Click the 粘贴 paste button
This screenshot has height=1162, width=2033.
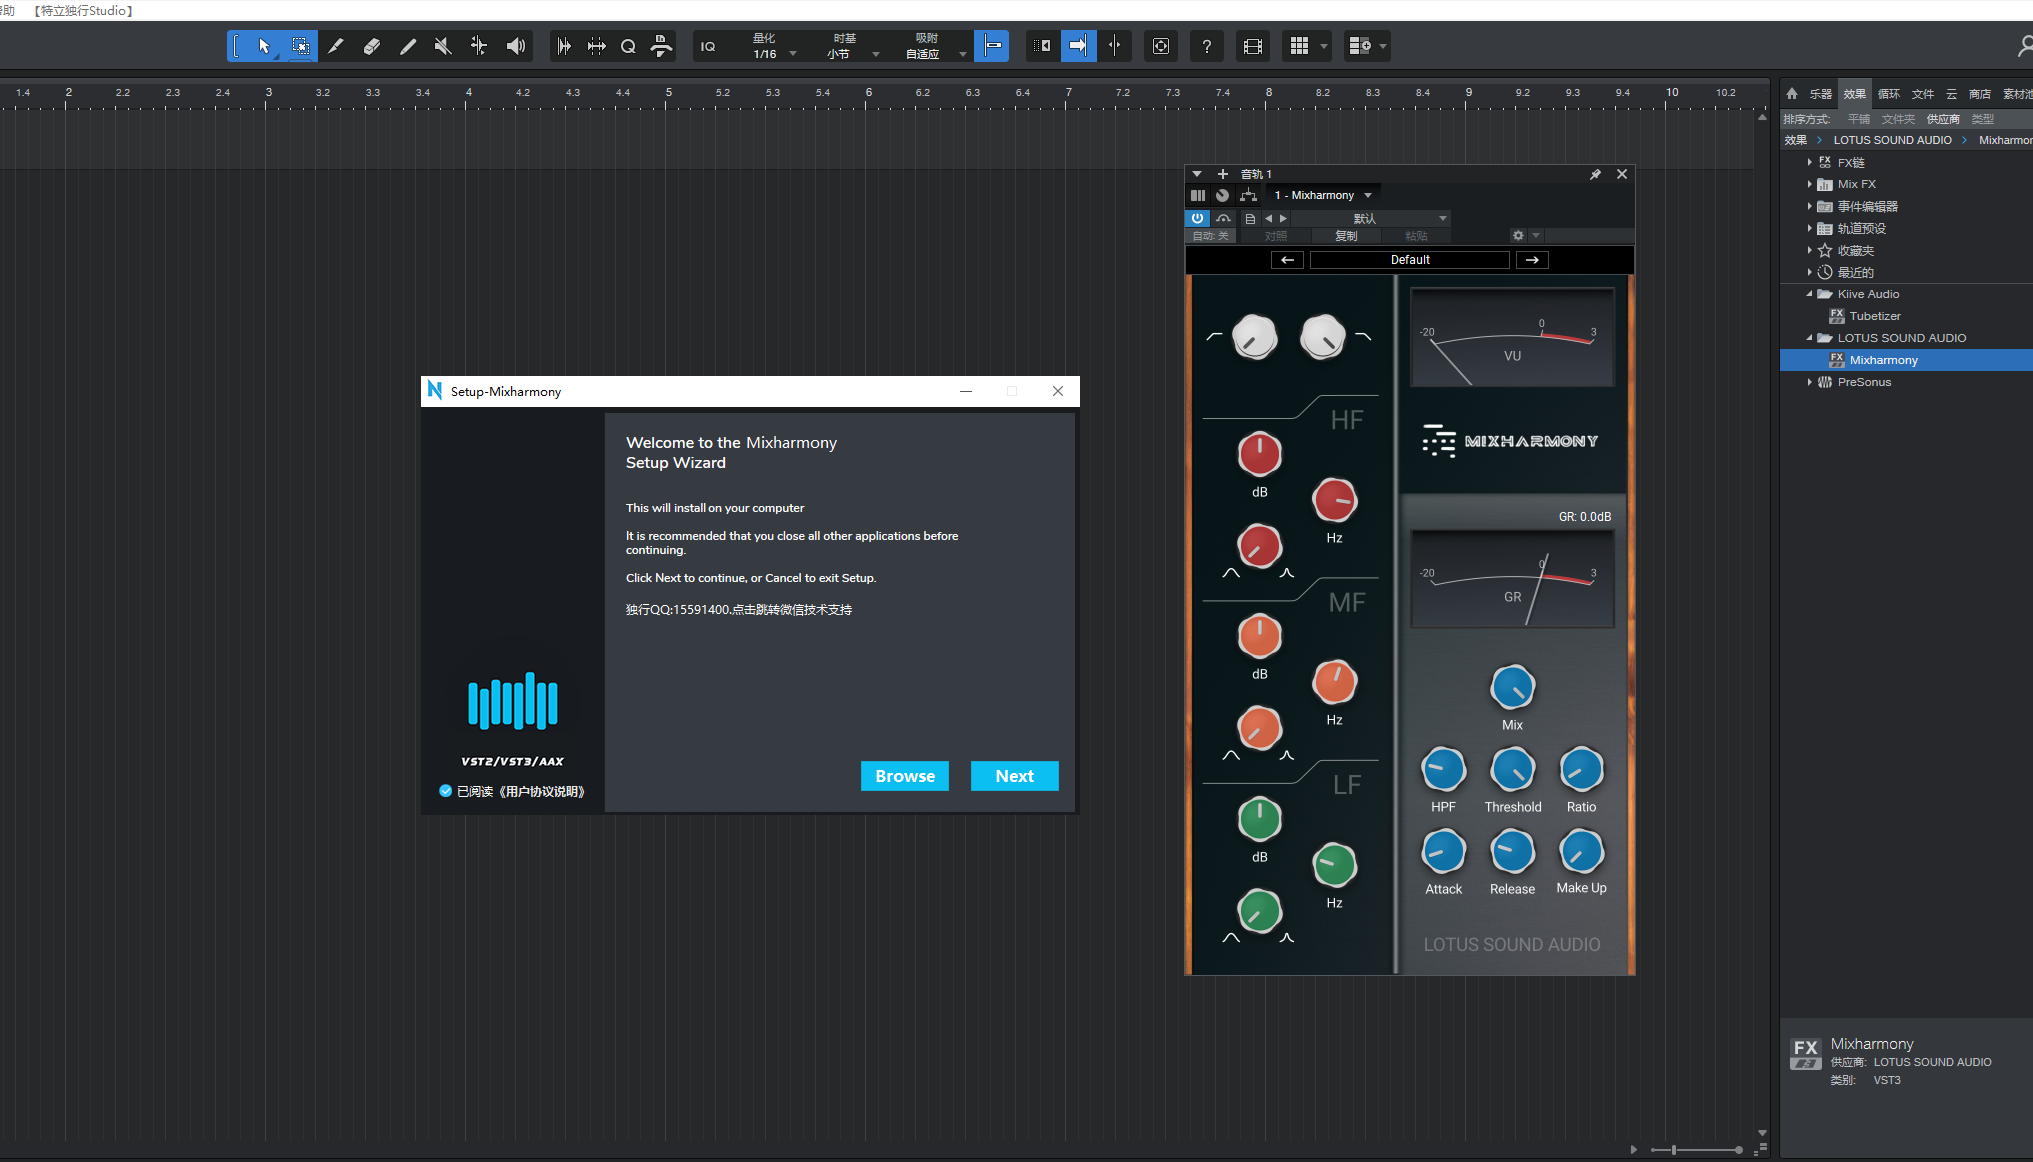1415,236
